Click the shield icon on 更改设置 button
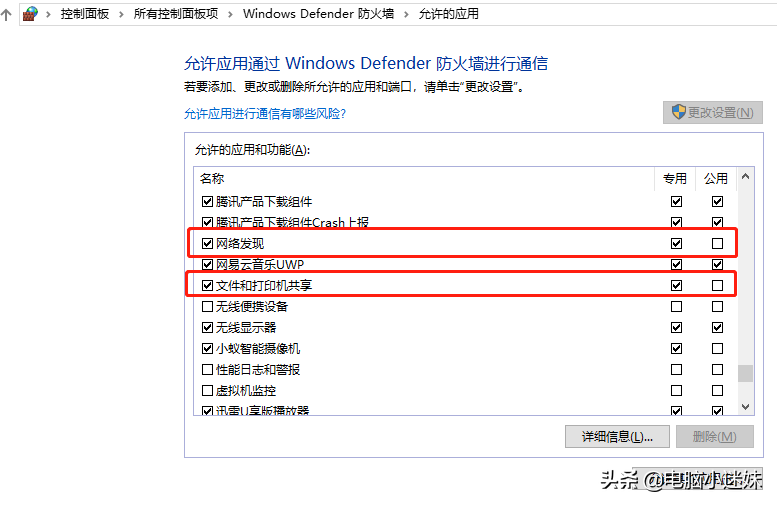The image size is (777, 505). click(x=678, y=112)
